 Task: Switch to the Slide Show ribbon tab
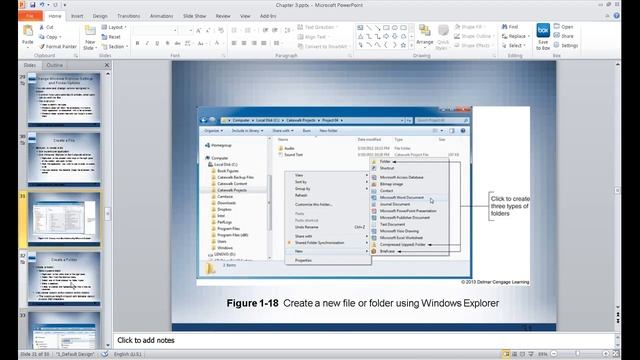(194, 16)
